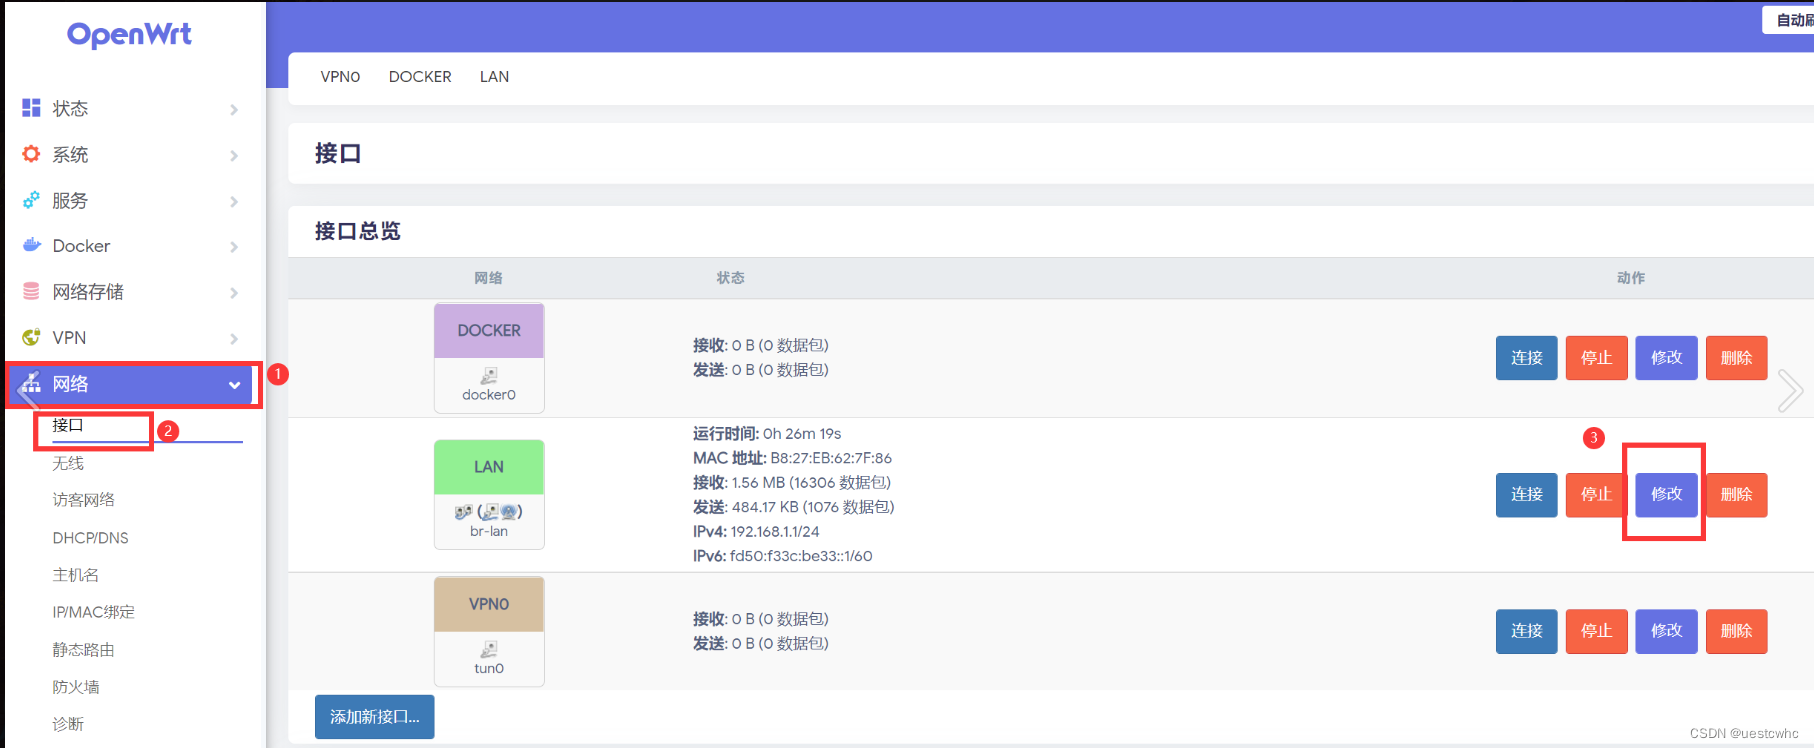Click the LAN uptime 0h 26m 19s
The width and height of the screenshot is (1814, 748).
[802, 434]
